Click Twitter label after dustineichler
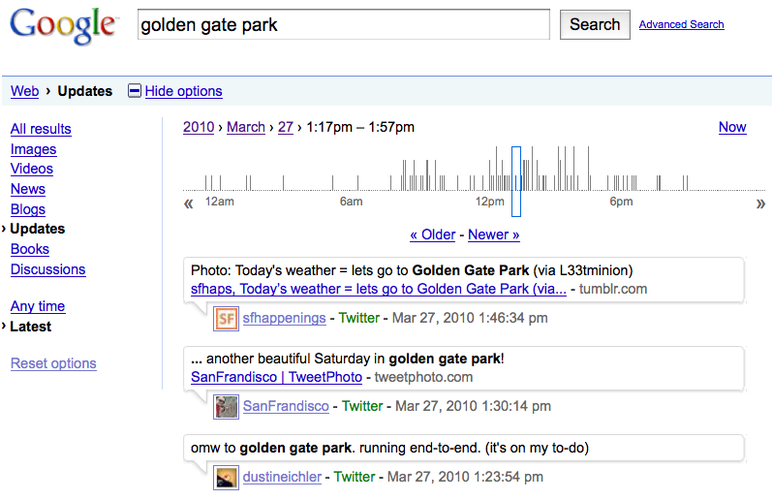 [354, 477]
